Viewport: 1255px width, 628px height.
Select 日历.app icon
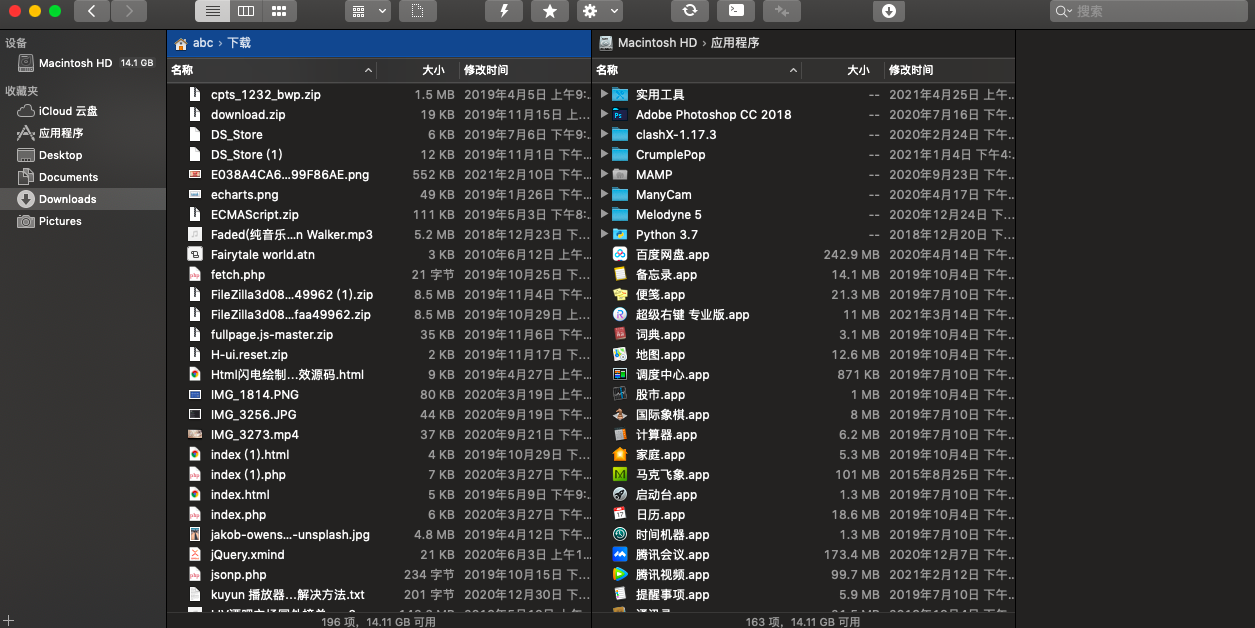click(620, 514)
